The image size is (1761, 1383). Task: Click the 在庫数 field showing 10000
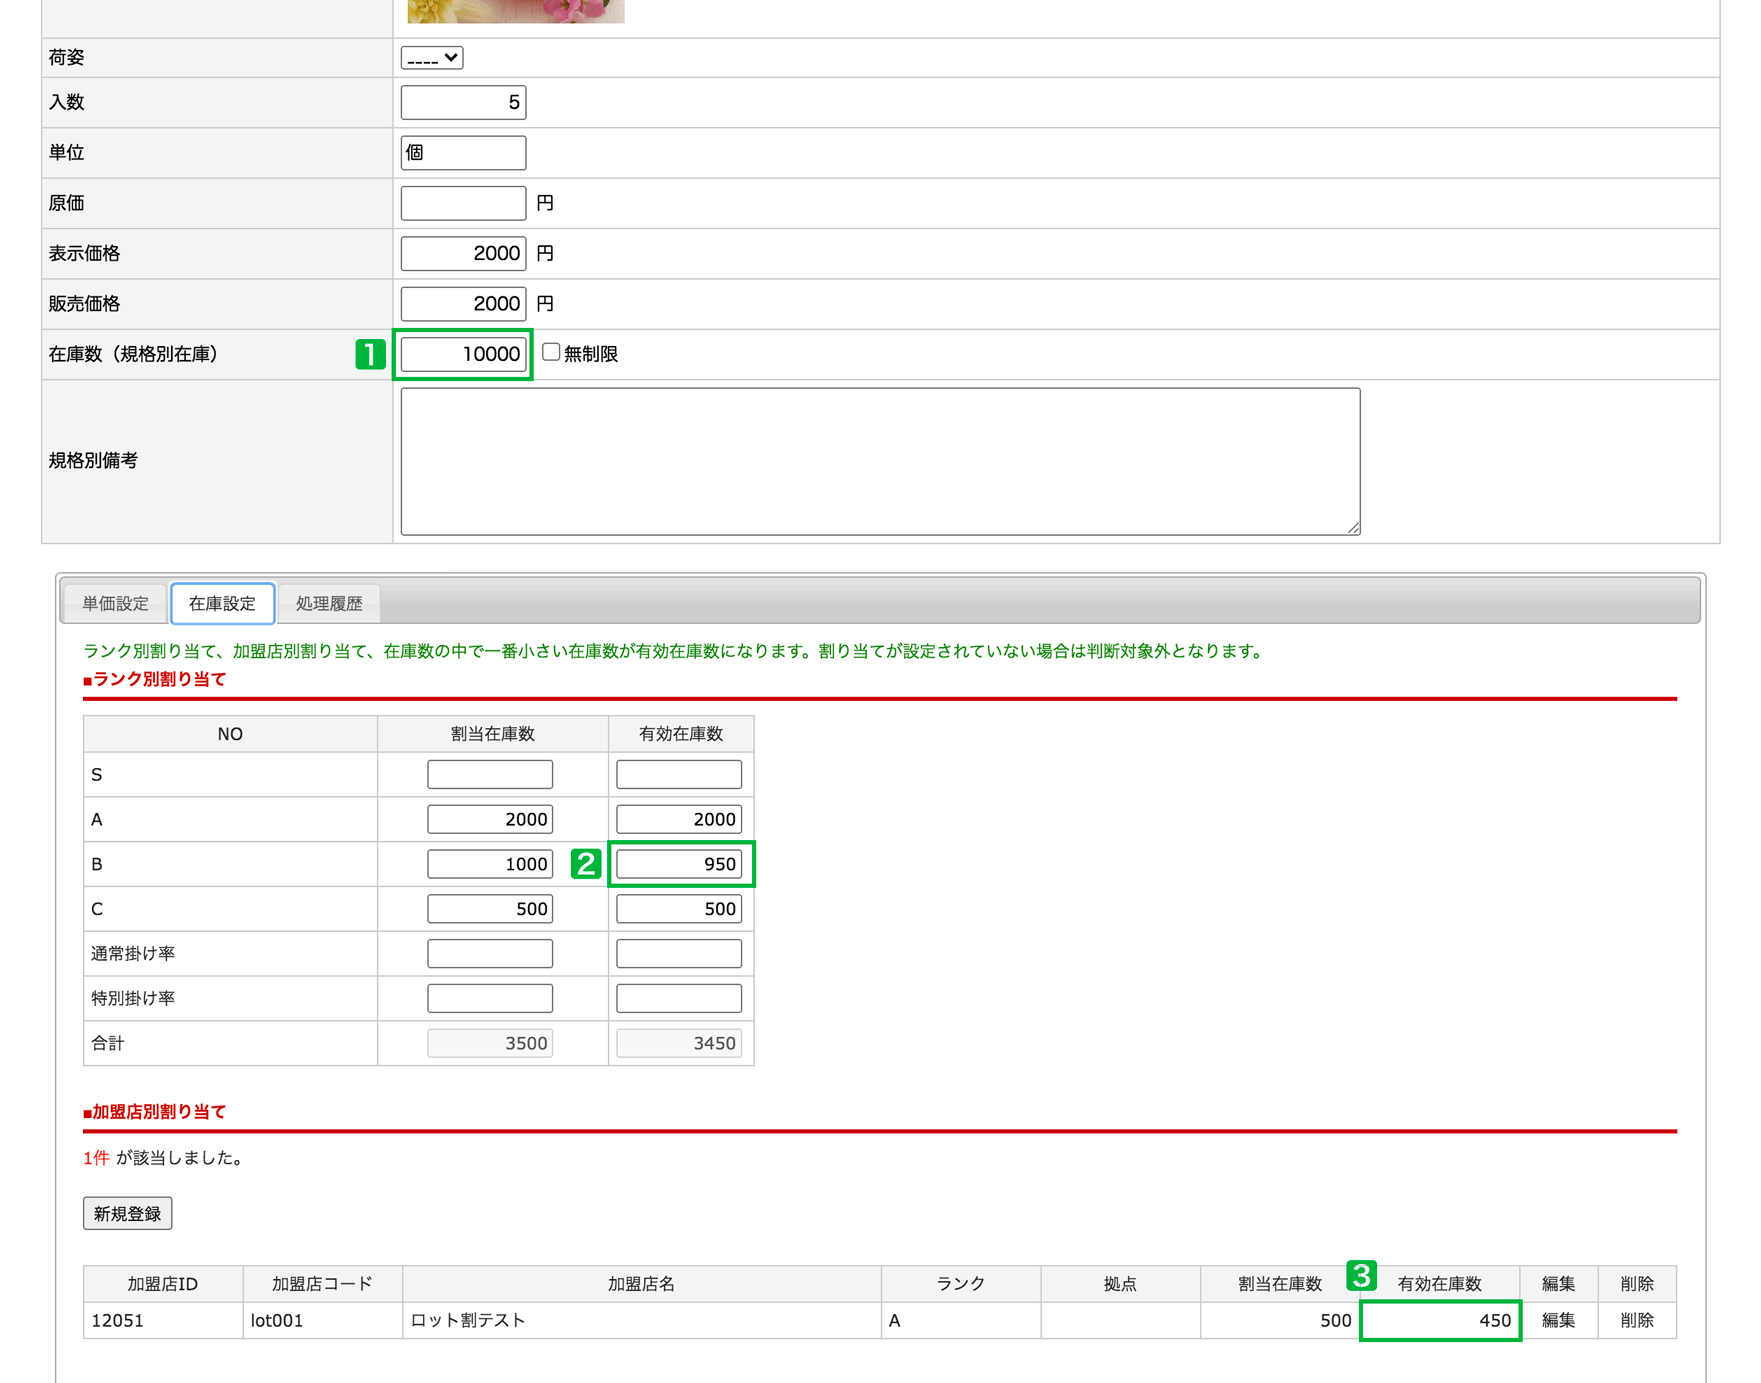(463, 354)
